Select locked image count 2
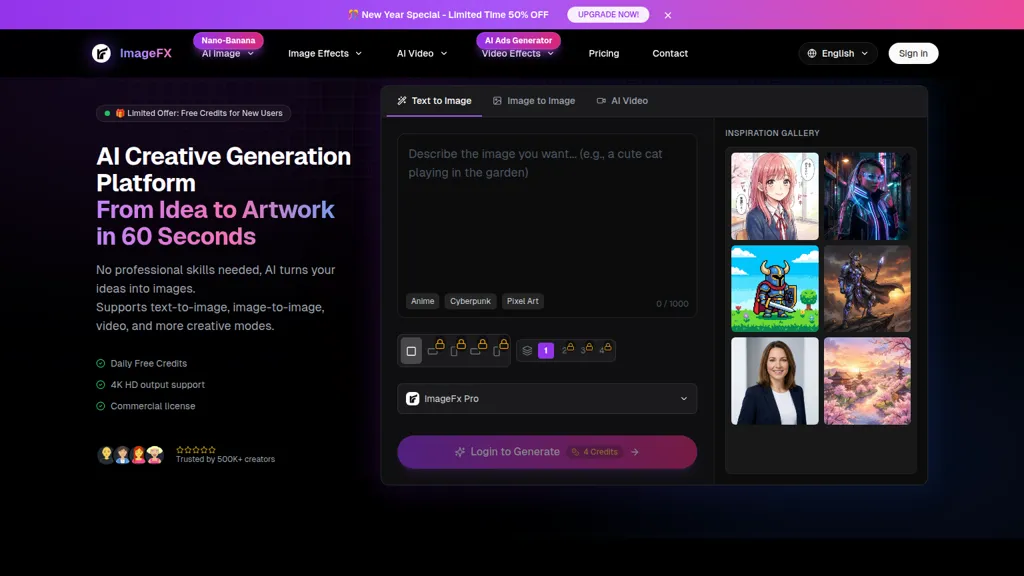Viewport: 1024px width, 576px height. (x=568, y=349)
